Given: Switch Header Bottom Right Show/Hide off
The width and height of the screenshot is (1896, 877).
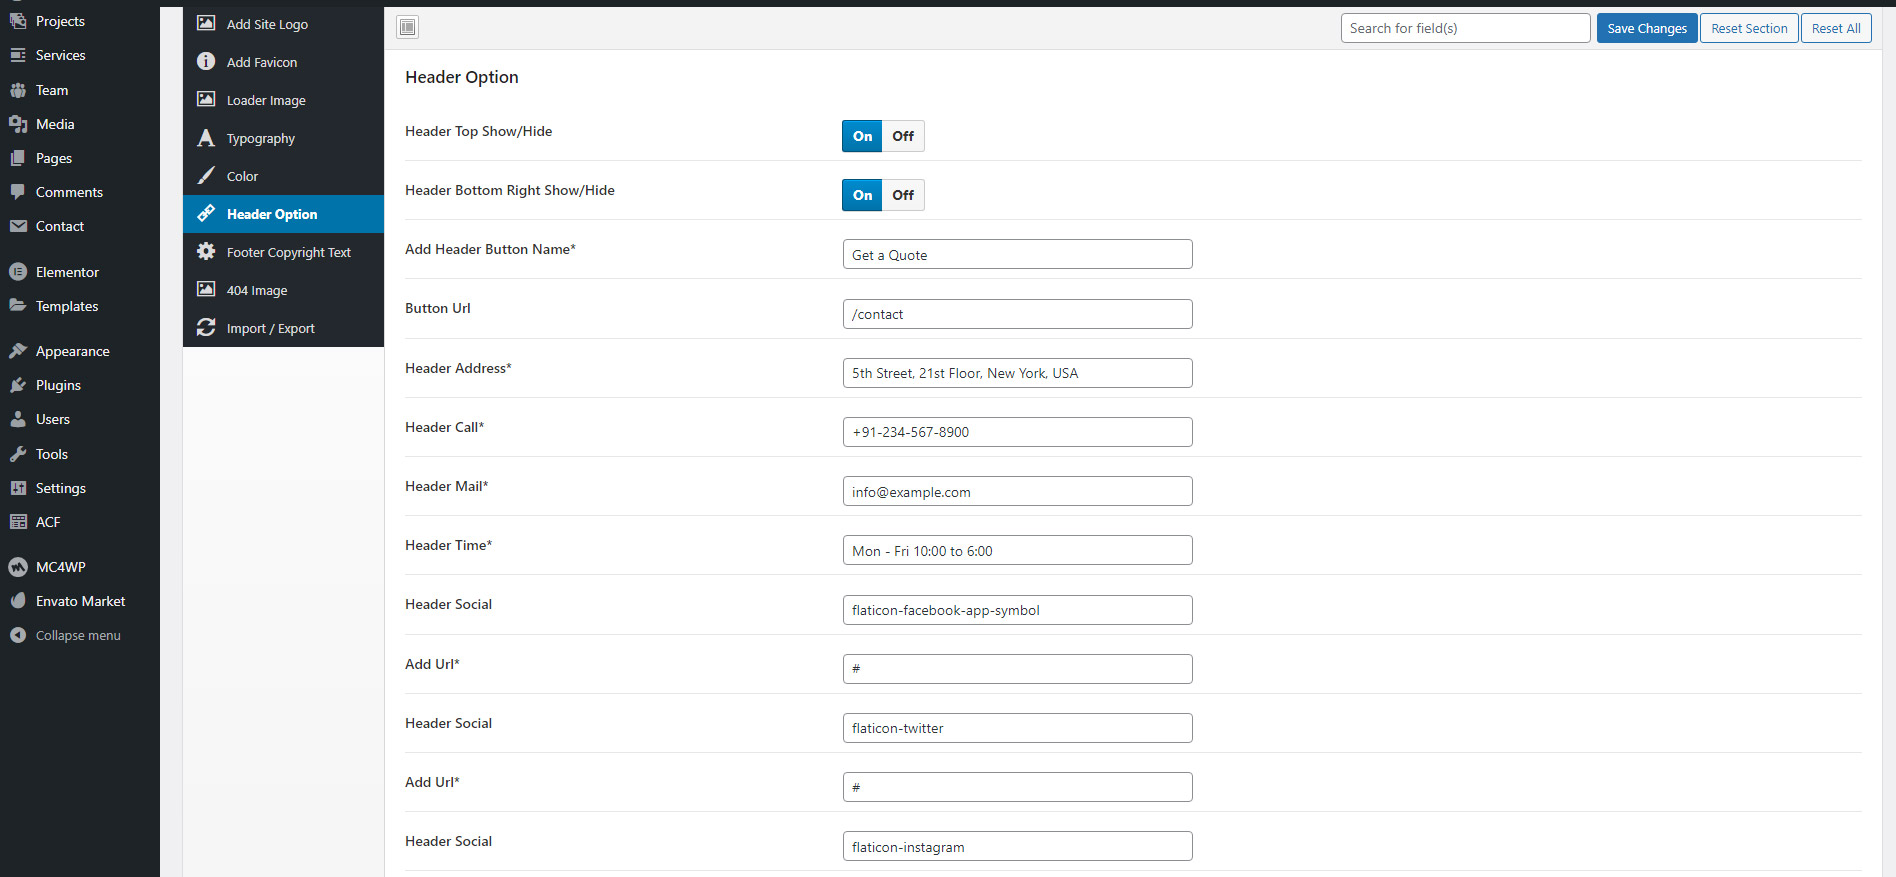Looking at the screenshot, I should tap(903, 195).
